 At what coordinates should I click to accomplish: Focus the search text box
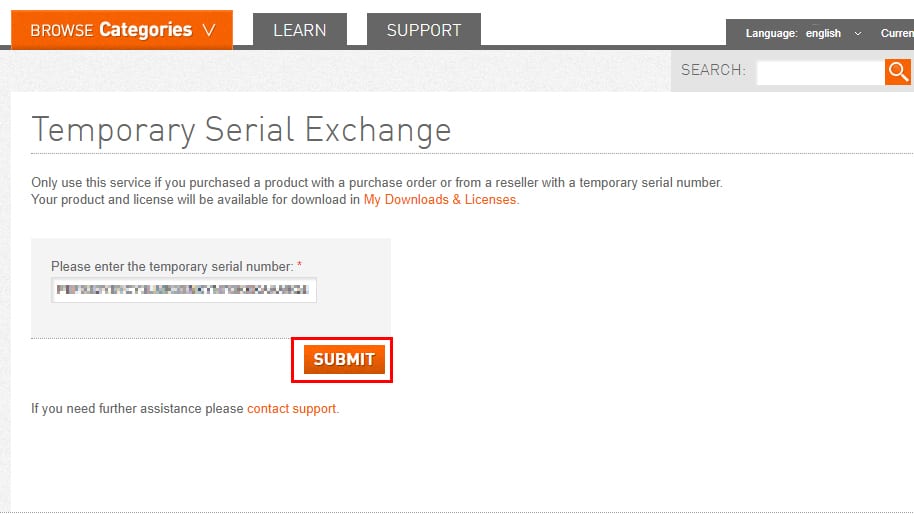click(x=820, y=71)
